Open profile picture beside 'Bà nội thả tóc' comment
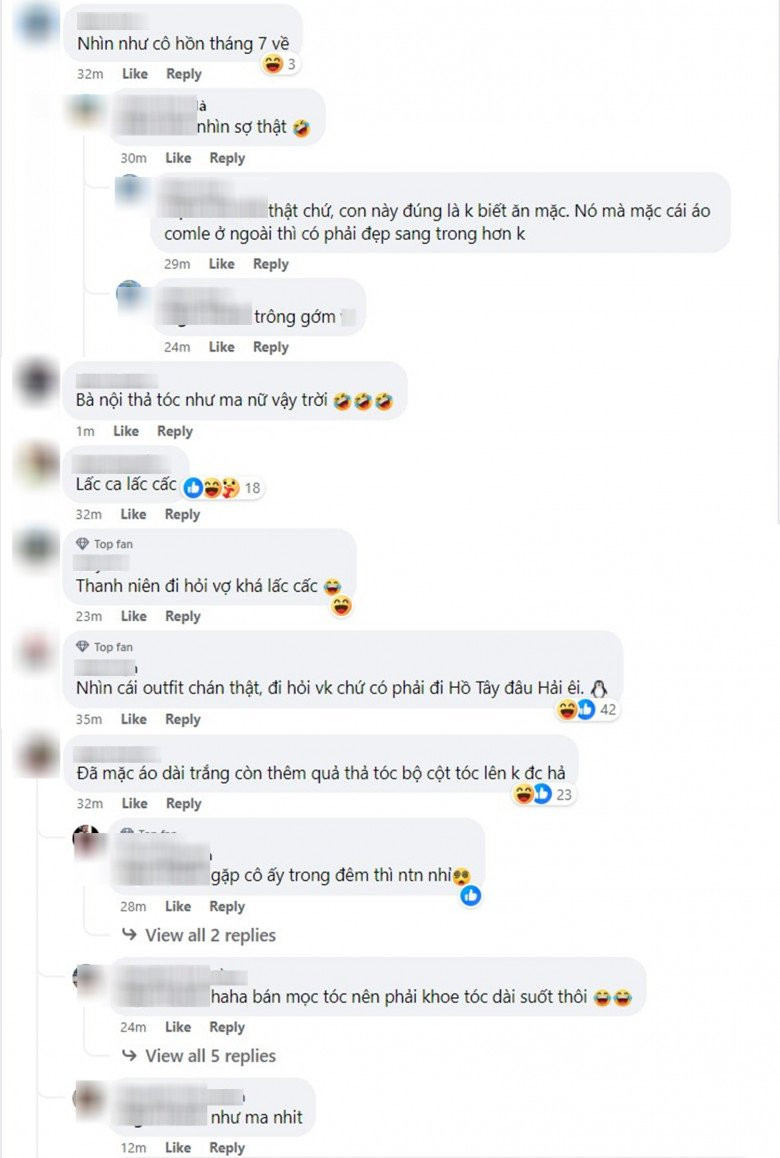This screenshot has width=780, height=1158. pos(36,382)
